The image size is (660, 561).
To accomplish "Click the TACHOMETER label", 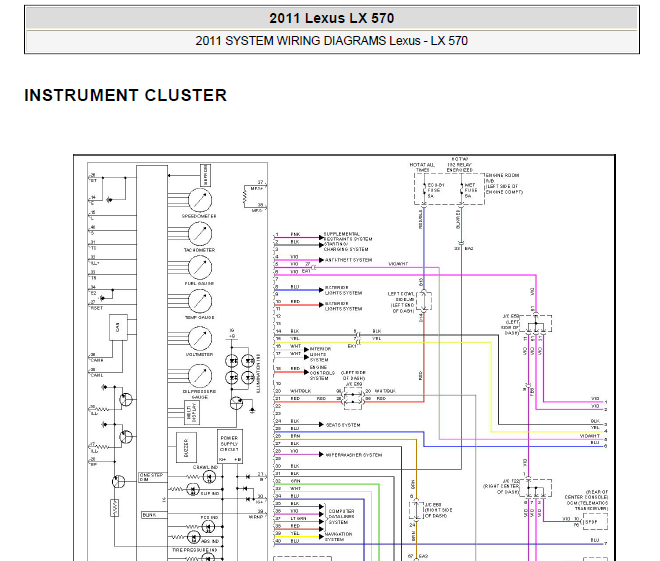I will (200, 250).
